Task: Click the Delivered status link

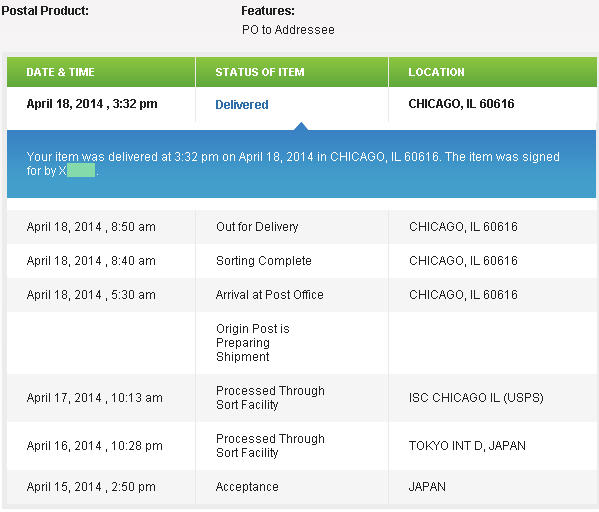Action: pos(242,104)
